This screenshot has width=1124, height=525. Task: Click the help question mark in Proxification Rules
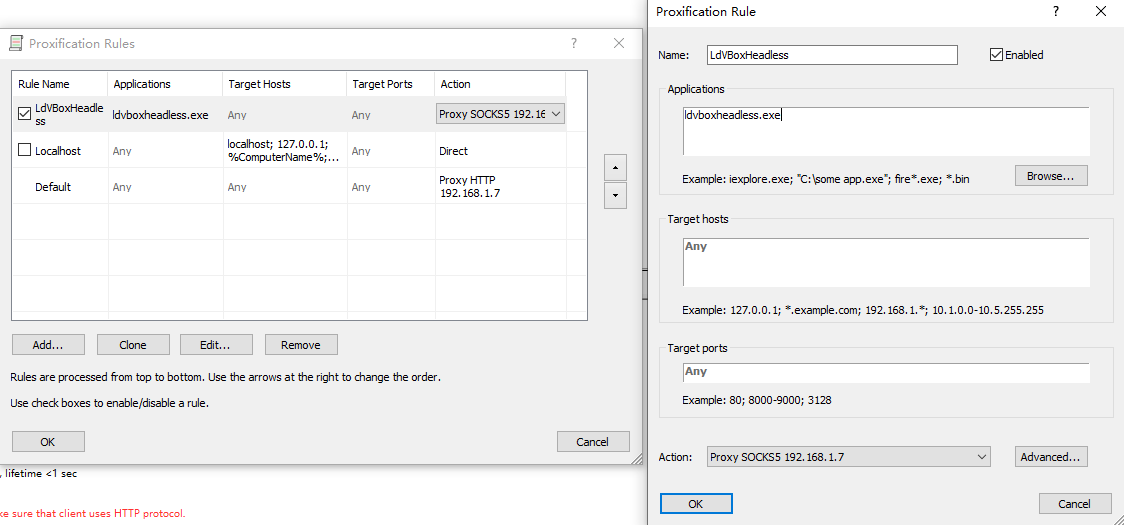(x=574, y=43)
